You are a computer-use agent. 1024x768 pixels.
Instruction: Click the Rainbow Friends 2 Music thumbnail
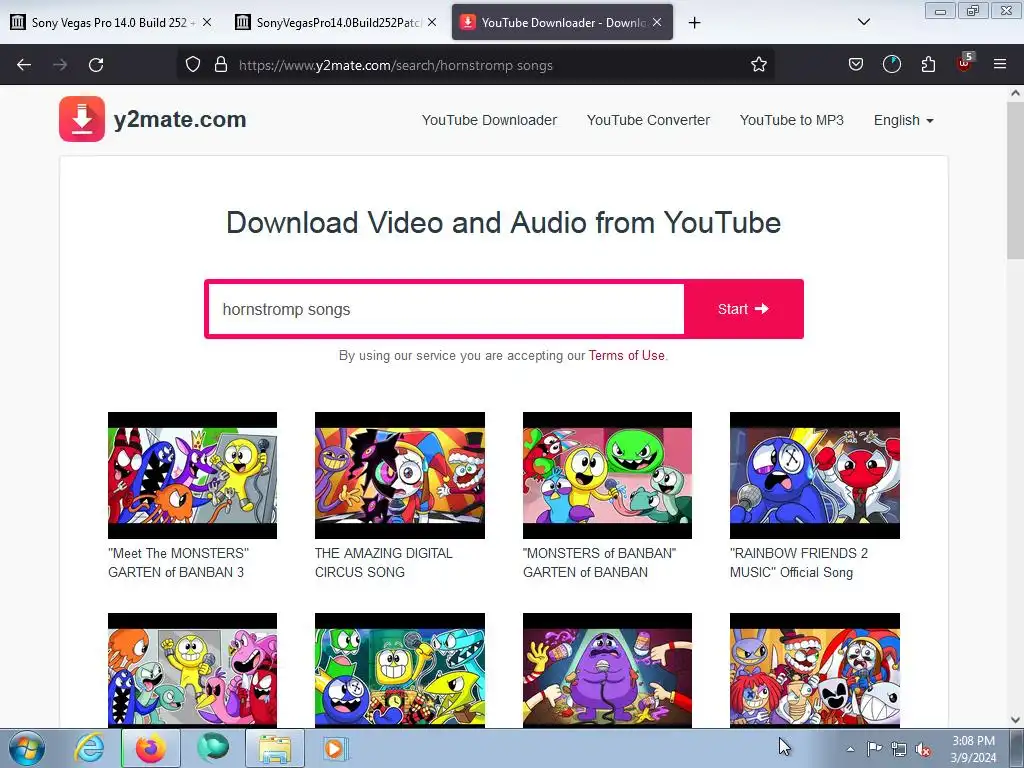click(x=814, y=475)
